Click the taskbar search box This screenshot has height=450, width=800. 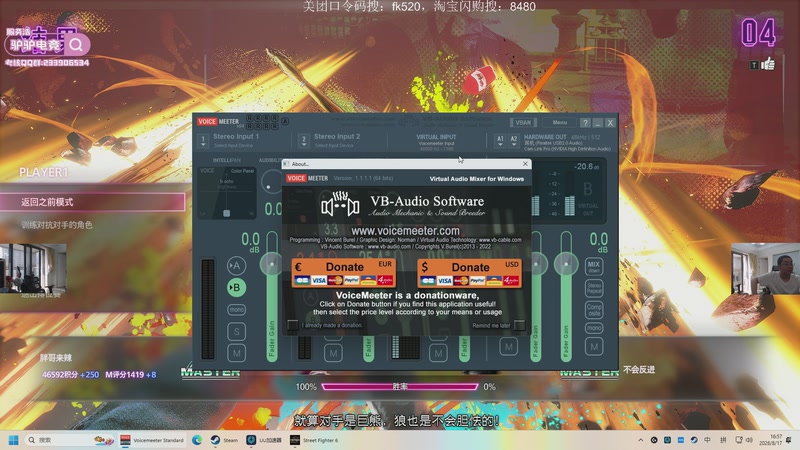[70, 440]
